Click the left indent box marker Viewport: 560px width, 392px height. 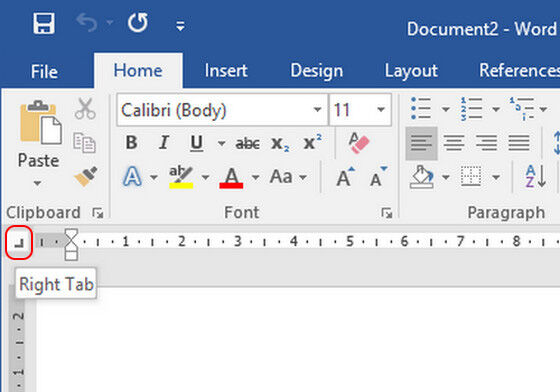pyautogui.click(x=71, y=255)
